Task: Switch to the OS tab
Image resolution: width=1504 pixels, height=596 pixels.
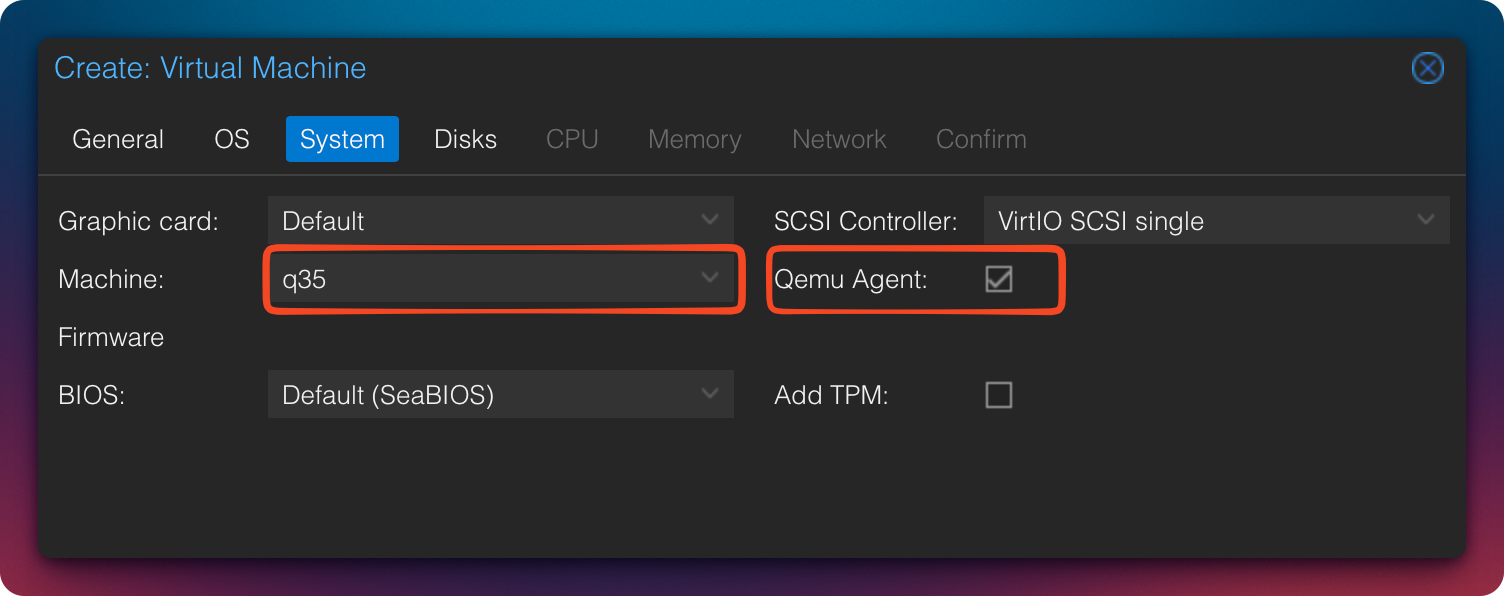Action: [232, 139]
